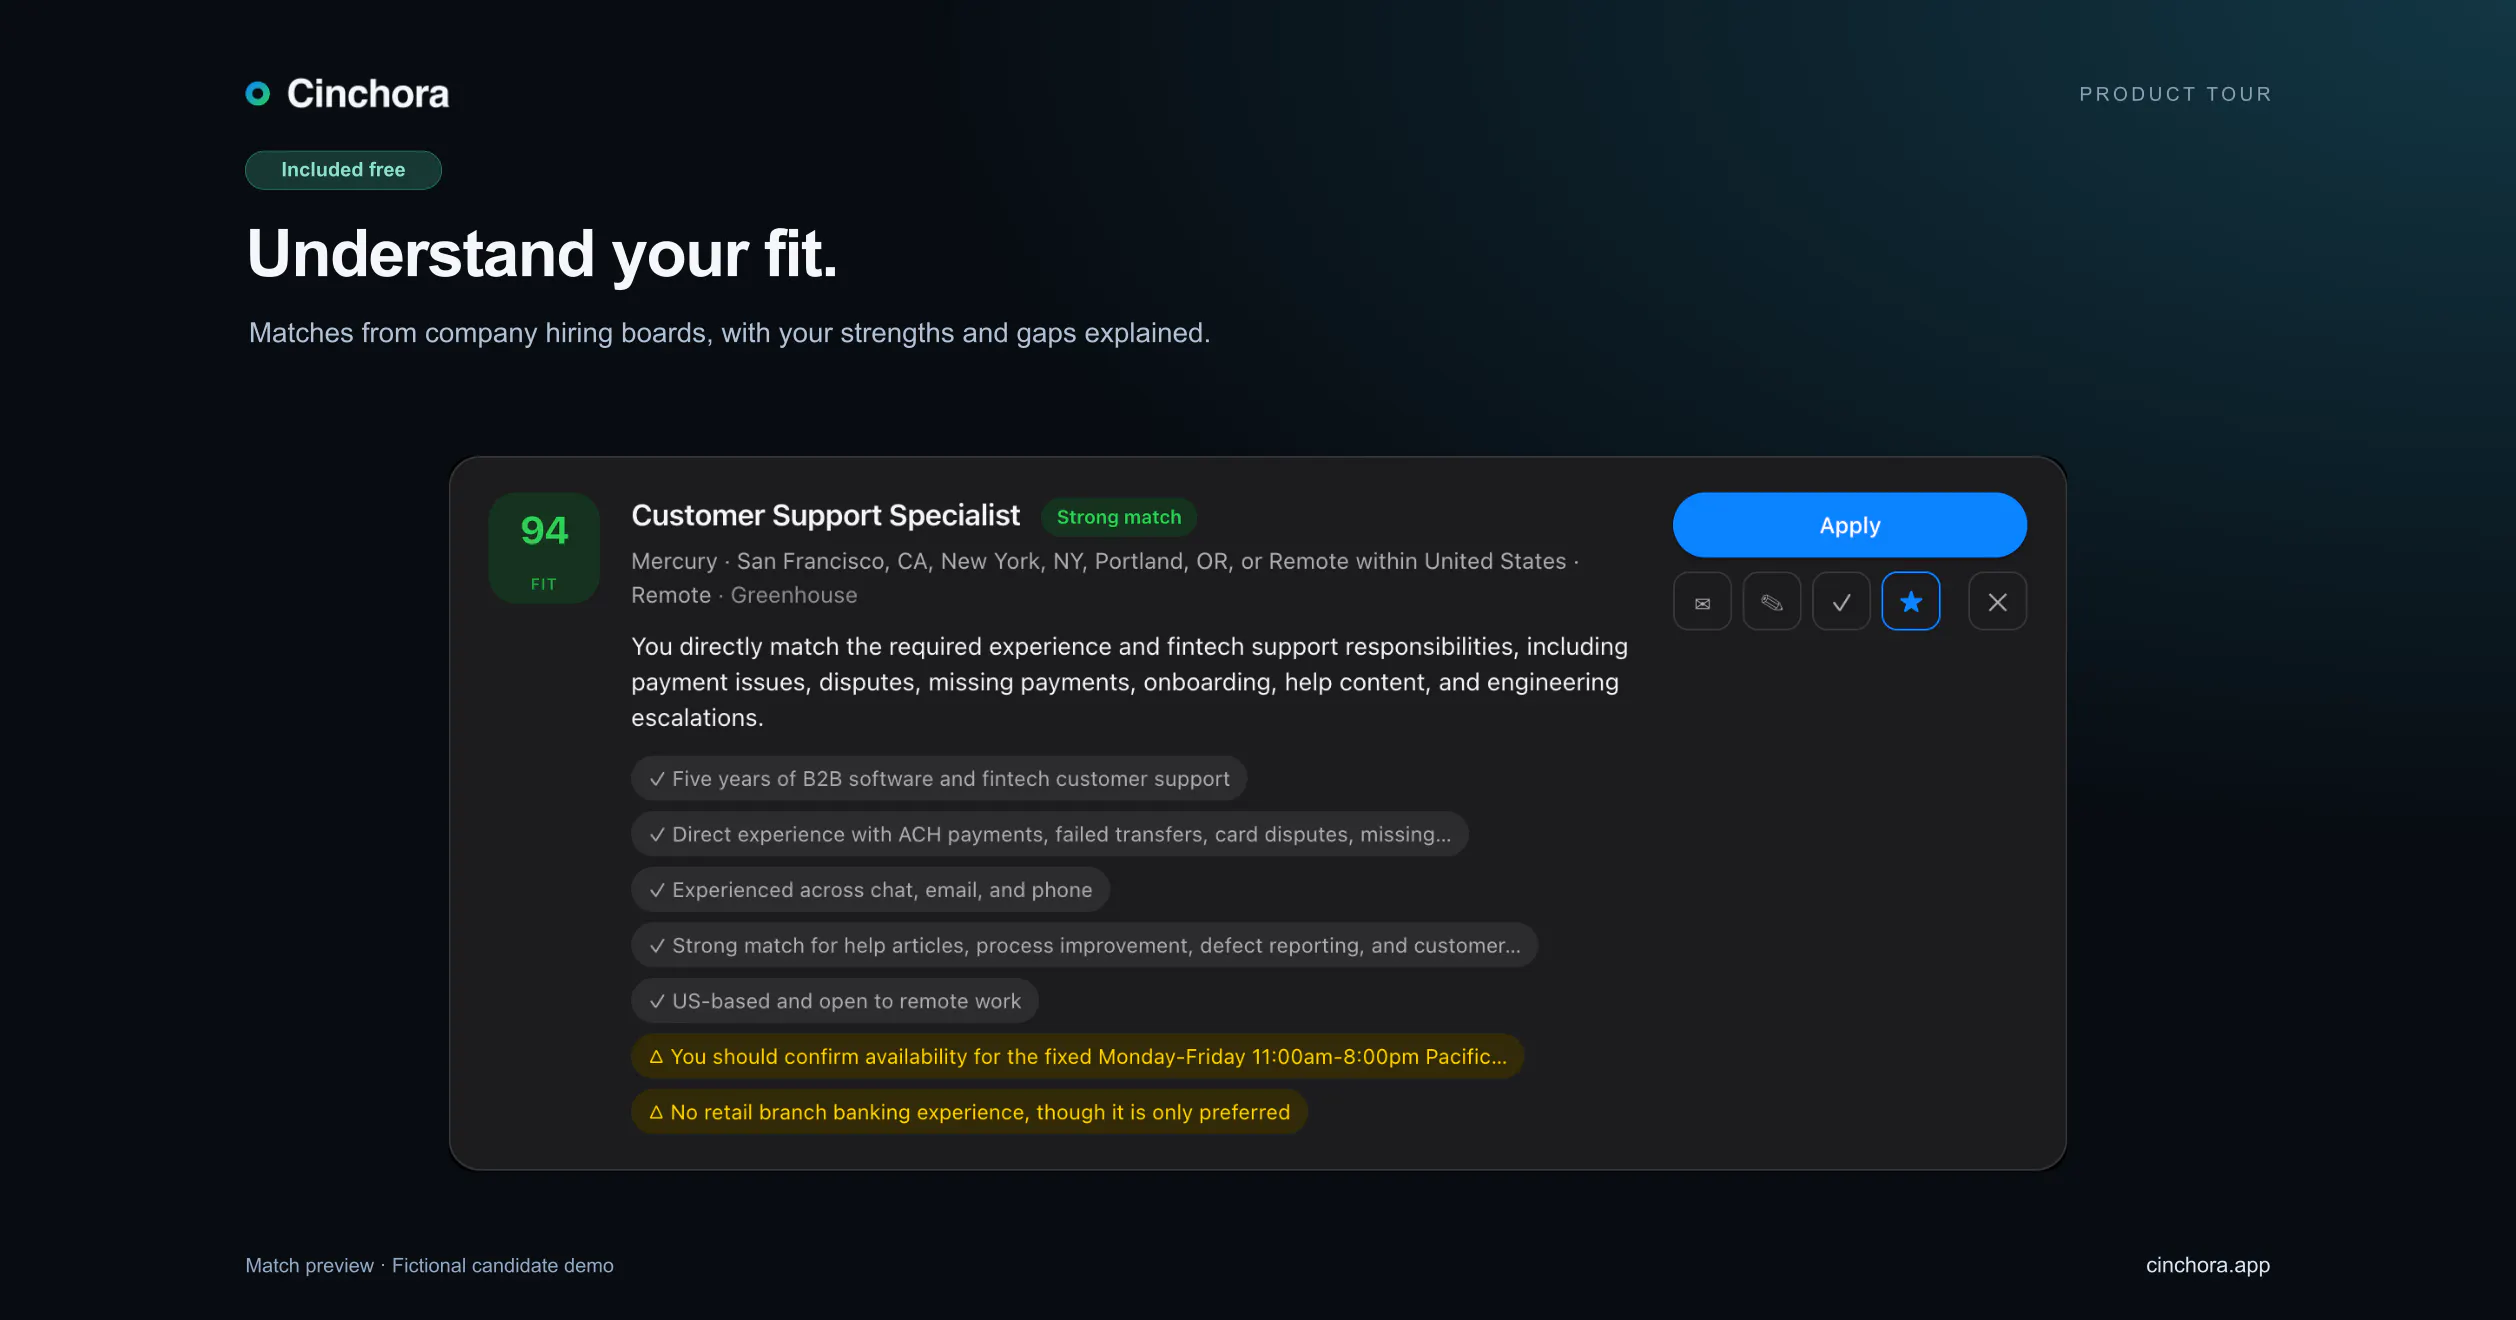
Task: Click the pencil edit icon button
Action: tap(1771, 602)
